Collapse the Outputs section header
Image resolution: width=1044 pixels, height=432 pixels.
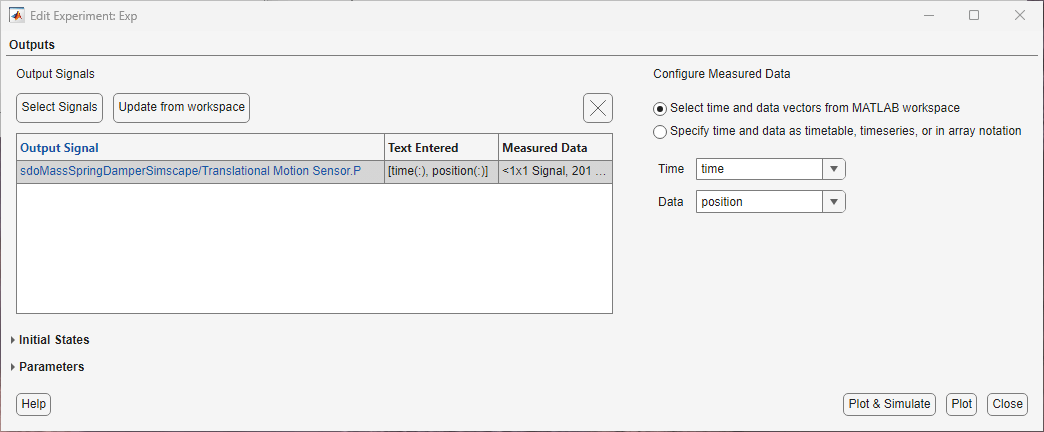(32, 45)
